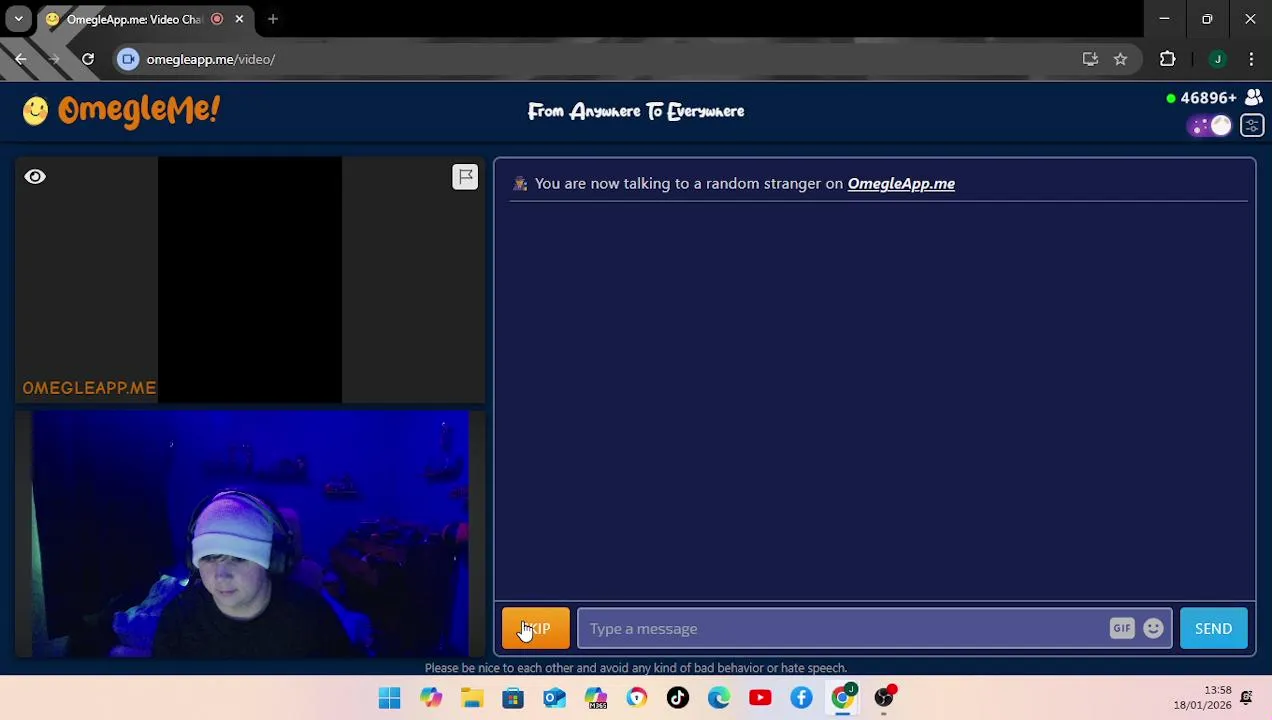The width and height of the screenshot is (1272, 720).
Task: Close the OmegleApp.me tab
Action: 239,19
